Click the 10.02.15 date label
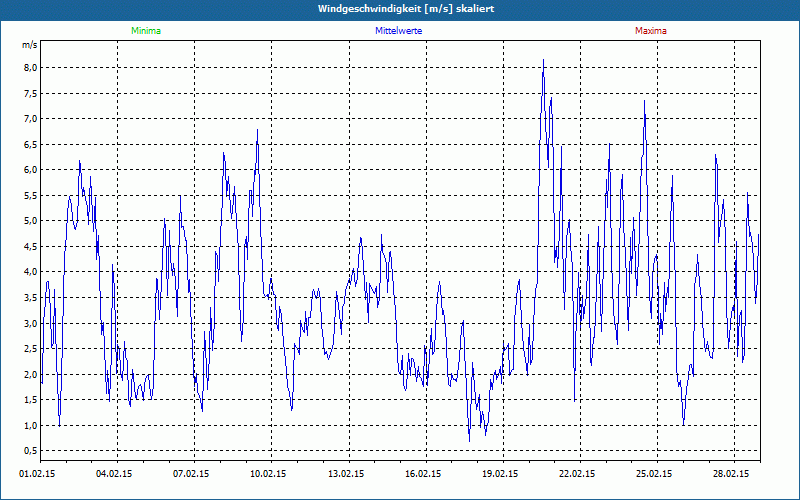 pos(268,474)
